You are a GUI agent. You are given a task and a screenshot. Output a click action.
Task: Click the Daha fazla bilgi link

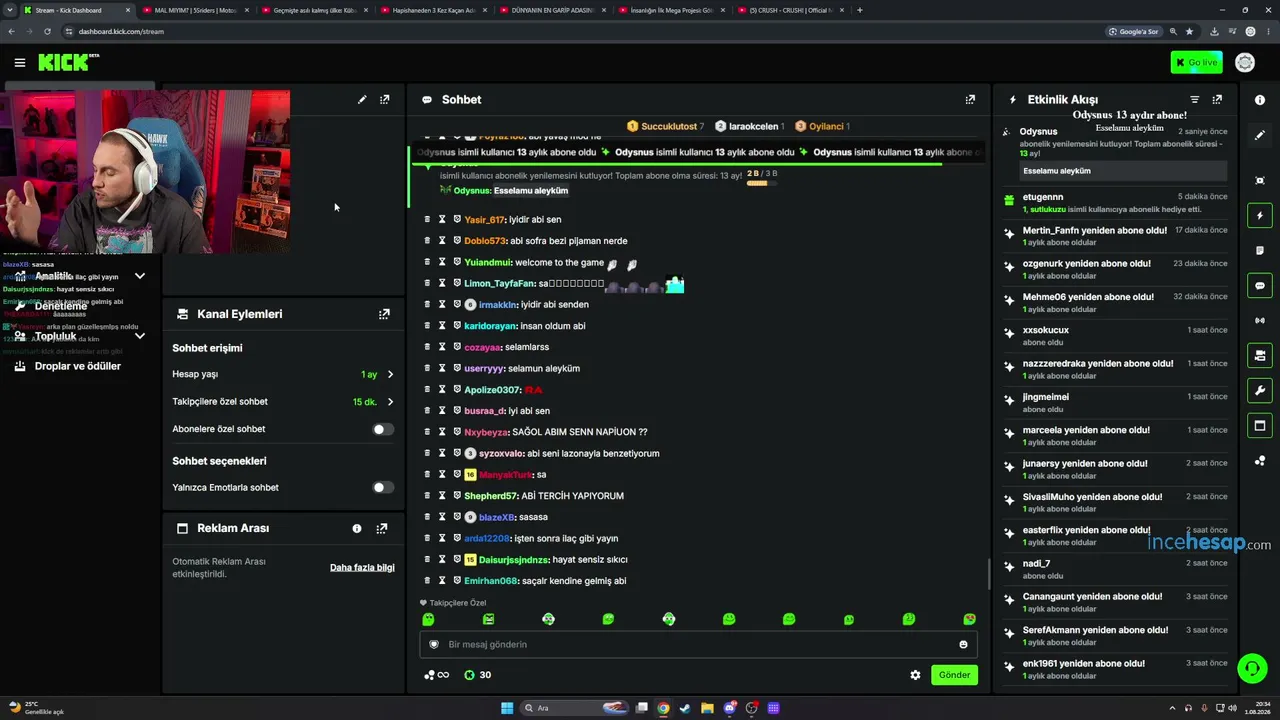pos(362,568)
